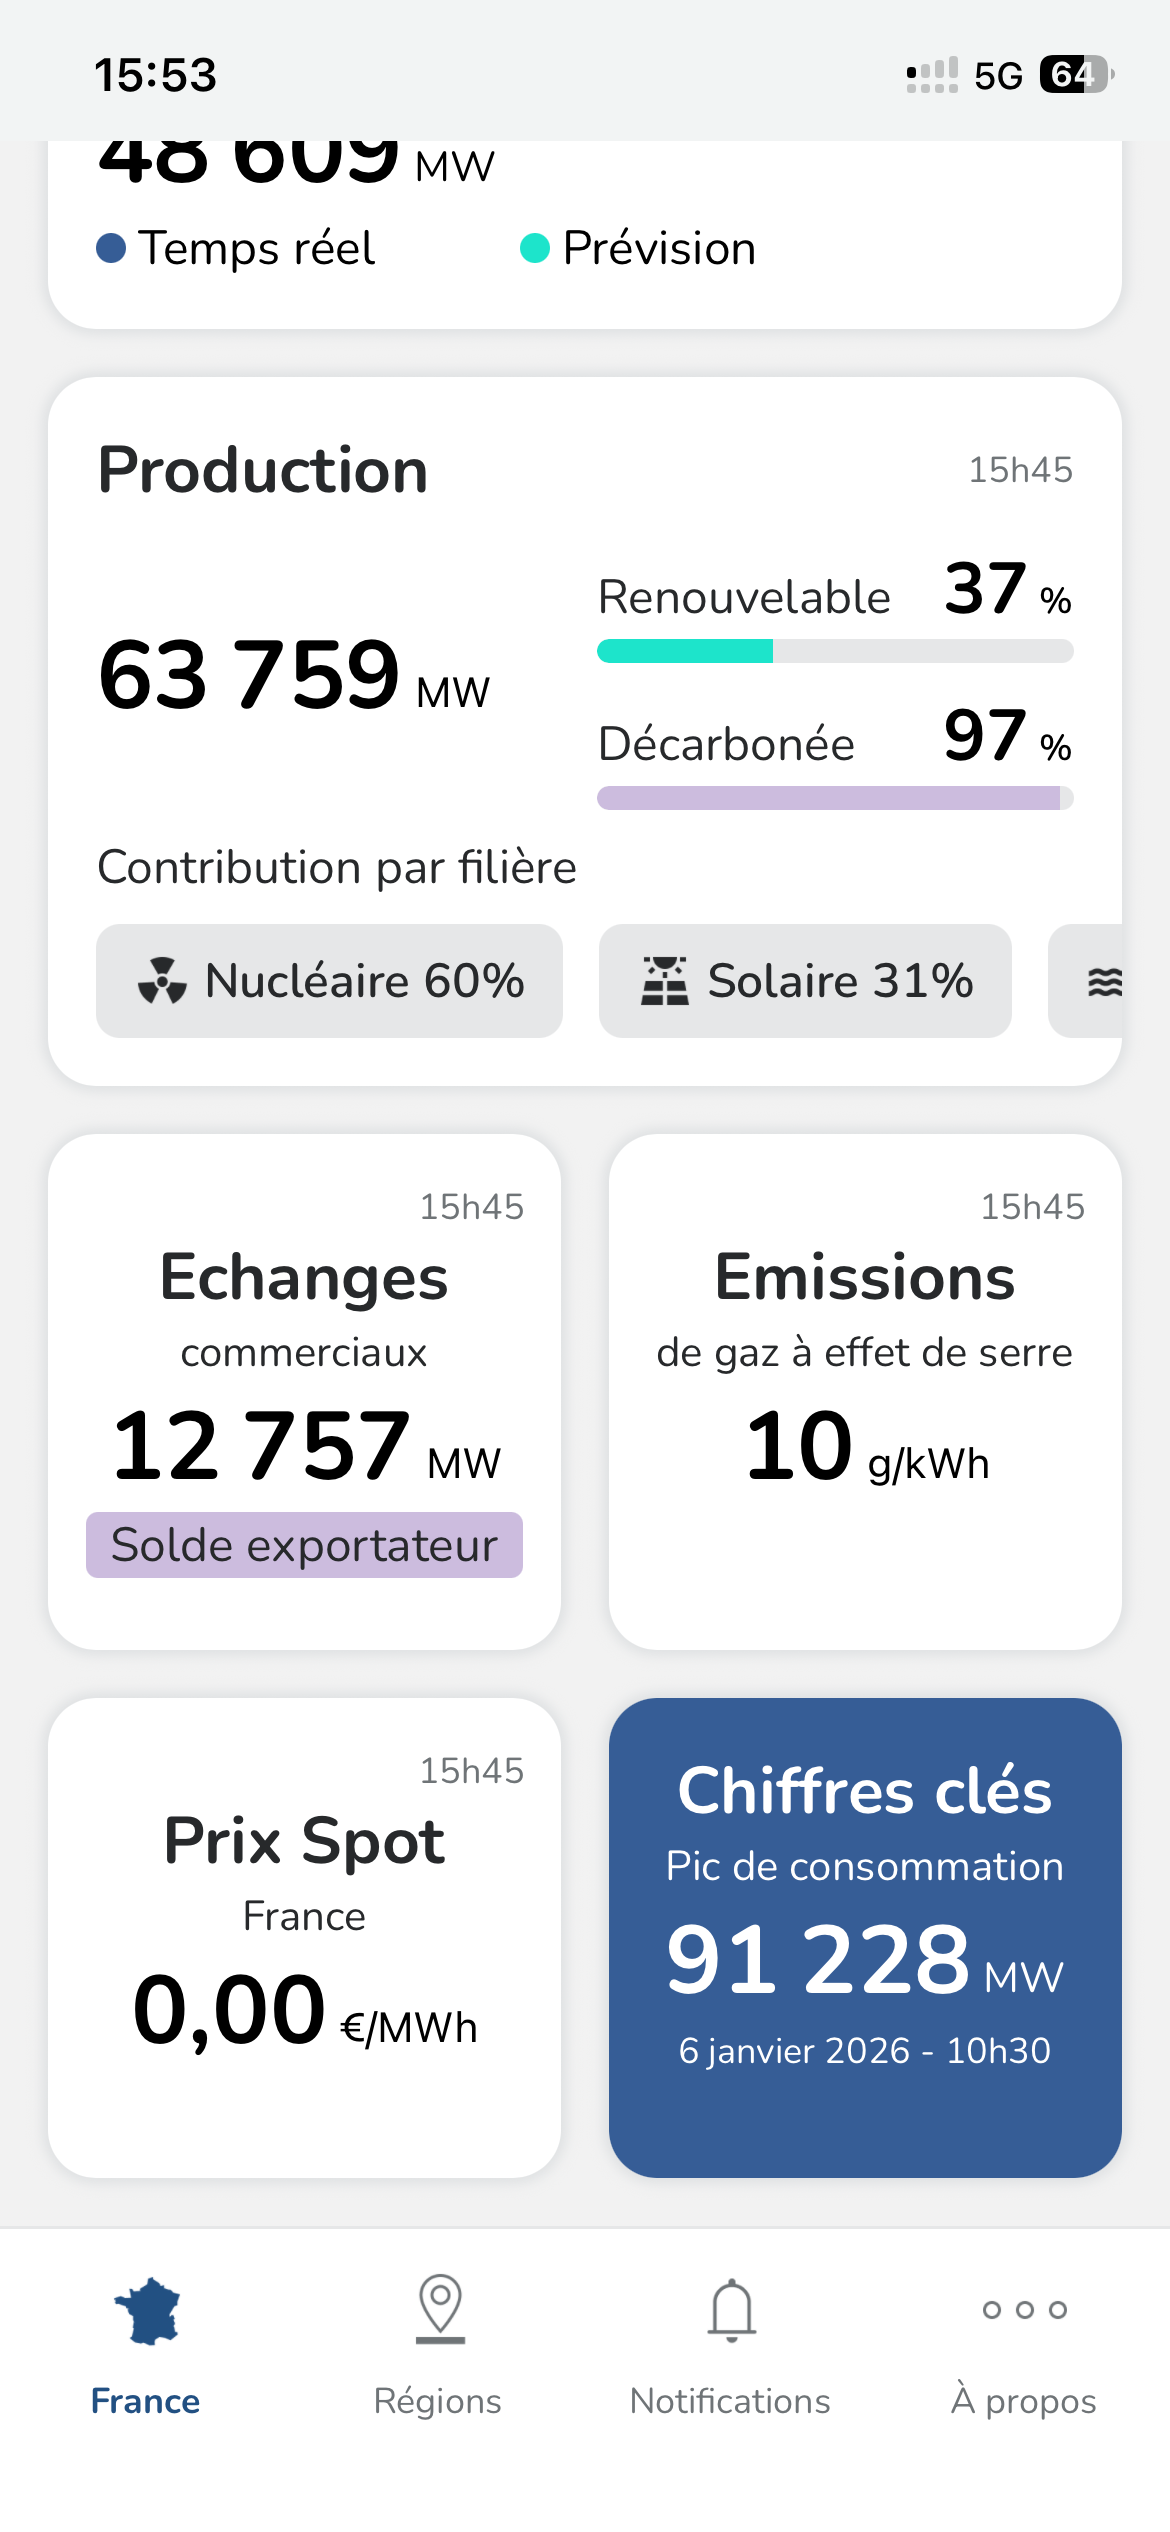This screenshot has height=2532, width=1170.
Task: Tap the France map icon
Action: pyautogui.click(x=147, y=2311)
